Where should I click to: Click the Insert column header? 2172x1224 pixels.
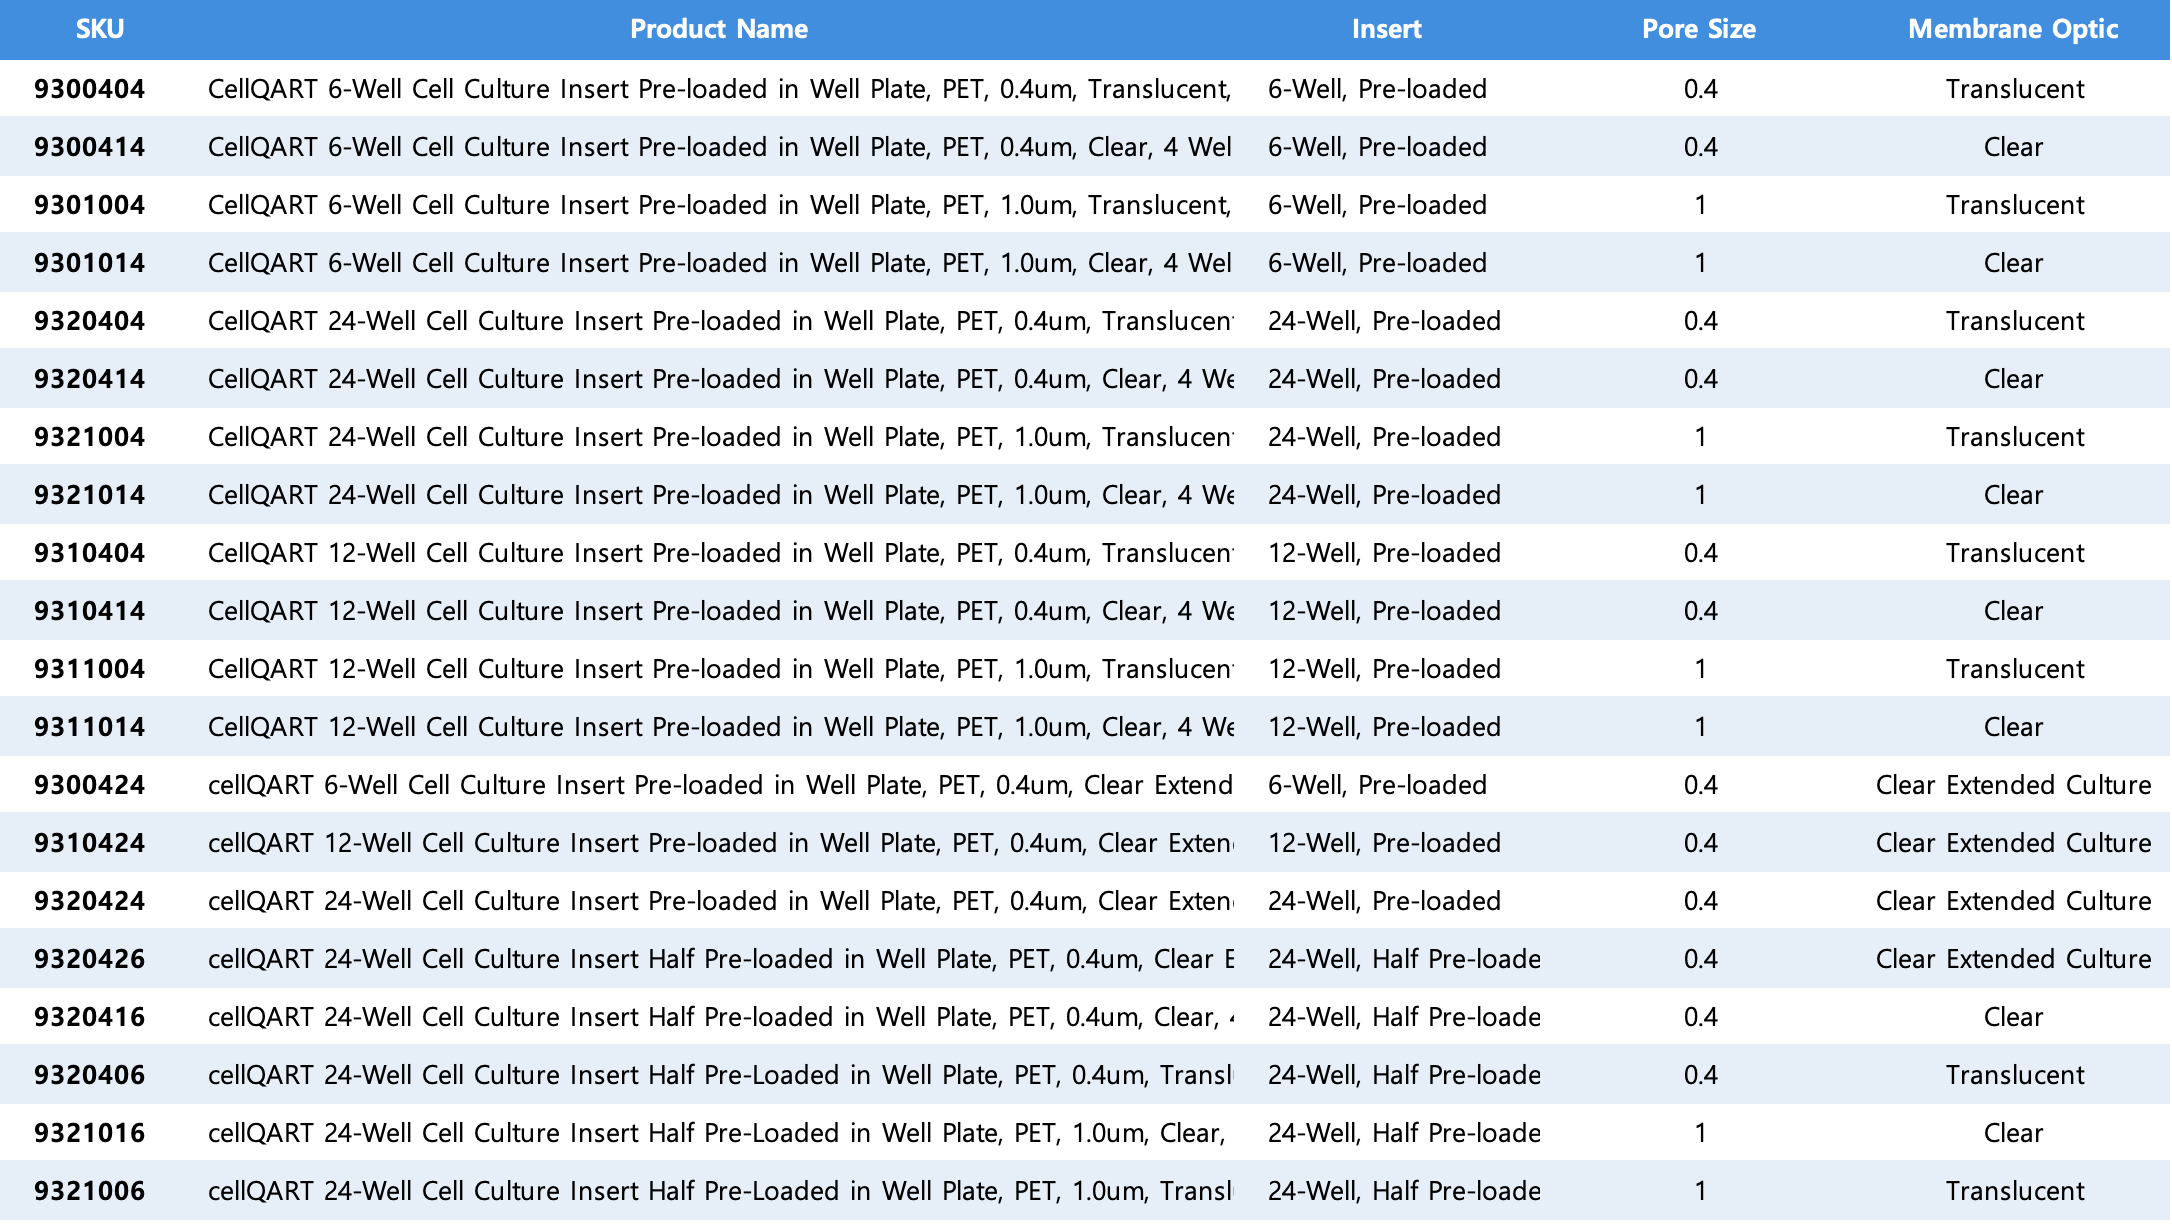point(1386,29)
